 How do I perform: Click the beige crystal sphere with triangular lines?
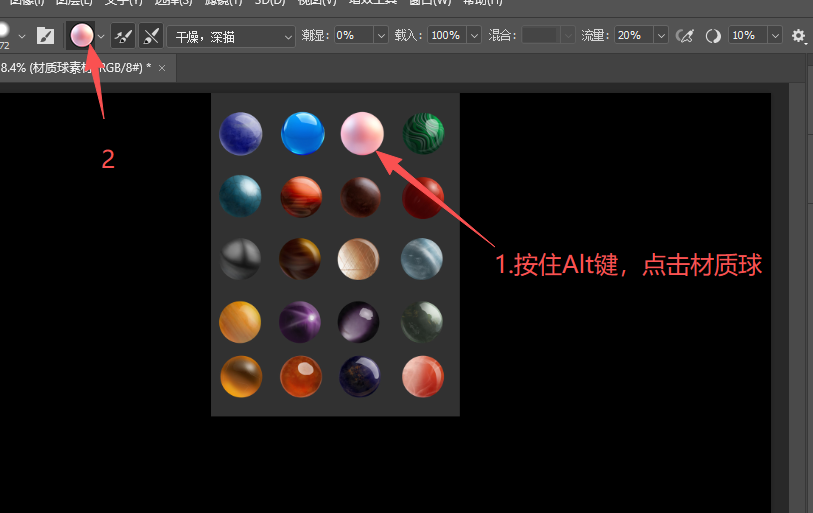coord(358,259)
